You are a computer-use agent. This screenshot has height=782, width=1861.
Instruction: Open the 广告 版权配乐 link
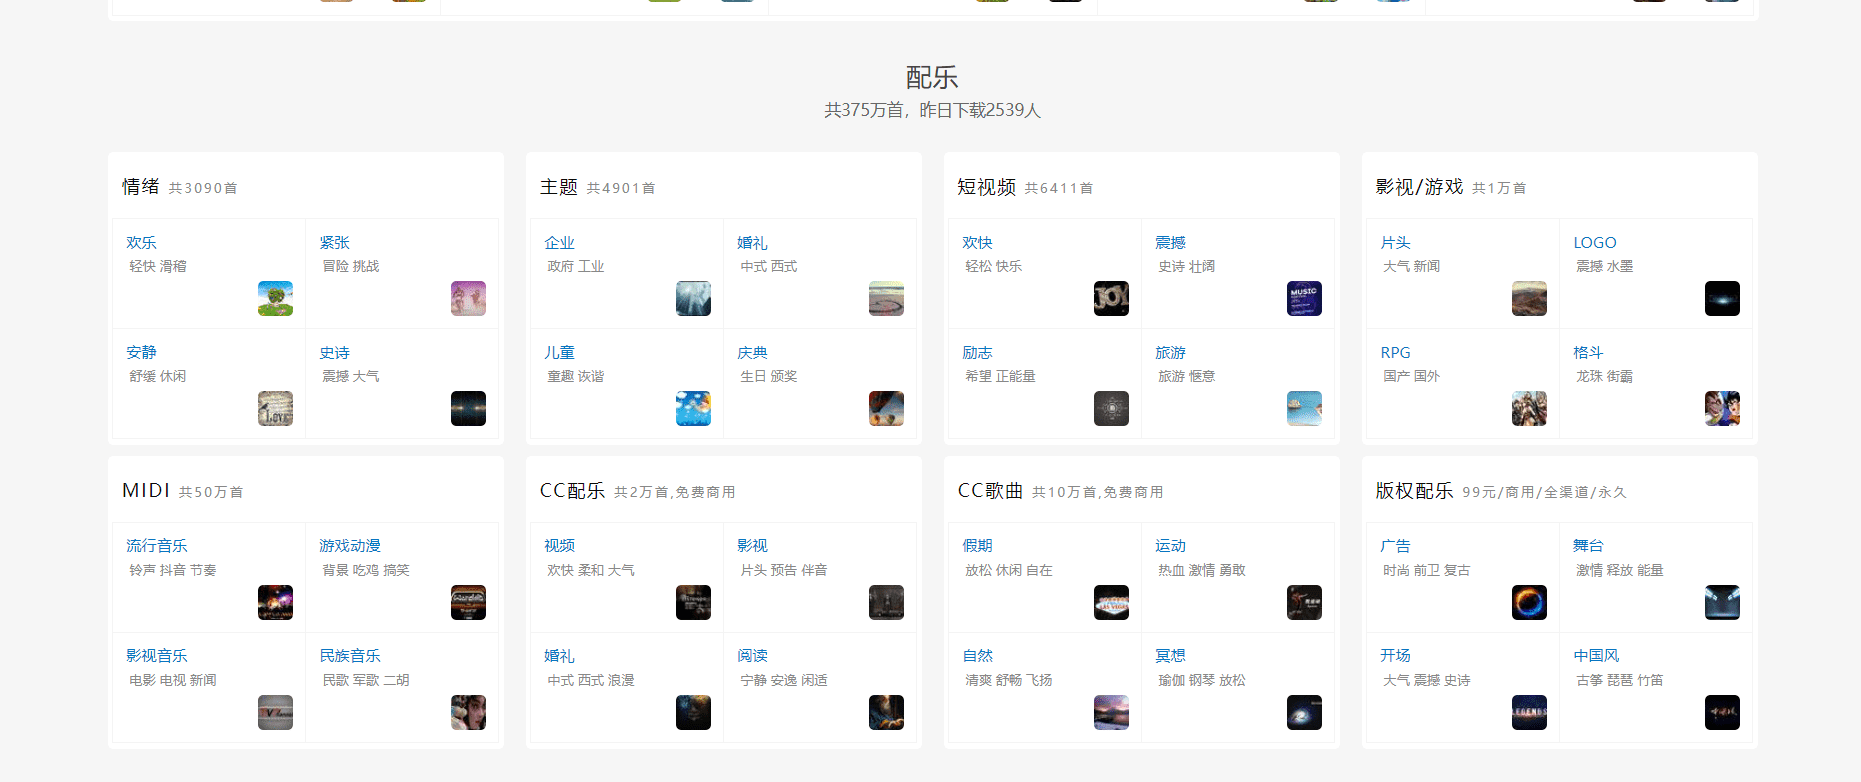pyautogui.click(x=1395, y=545)
